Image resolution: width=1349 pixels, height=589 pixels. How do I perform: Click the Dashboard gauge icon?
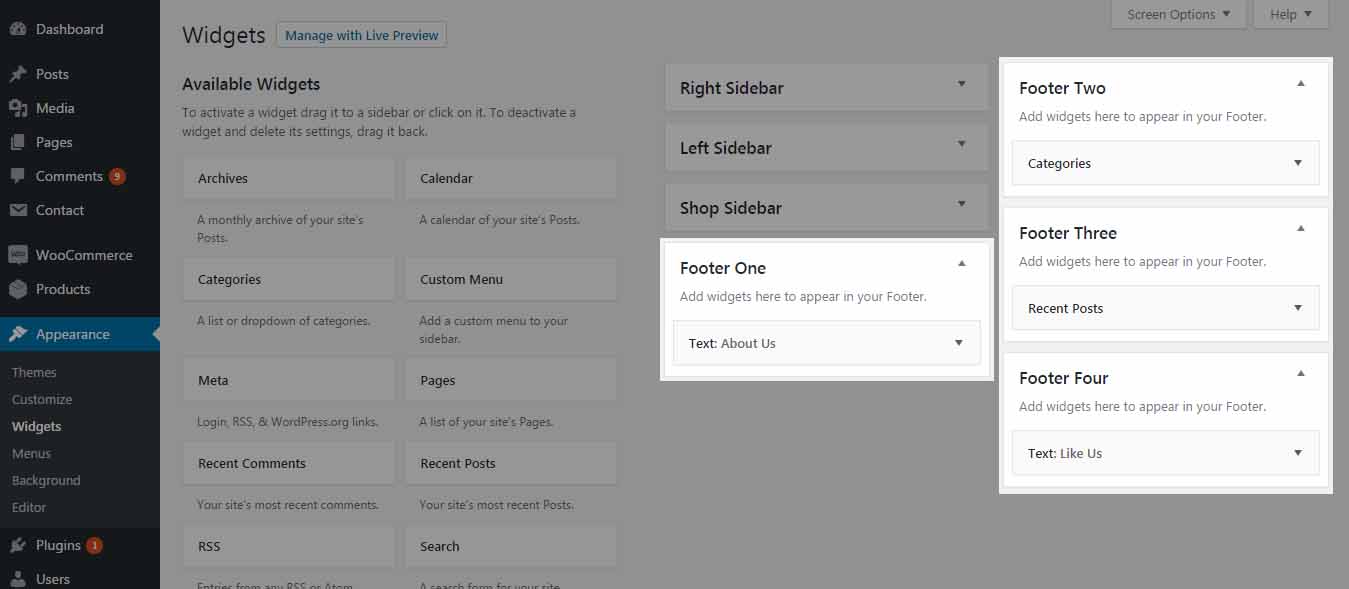click(18, 29)
